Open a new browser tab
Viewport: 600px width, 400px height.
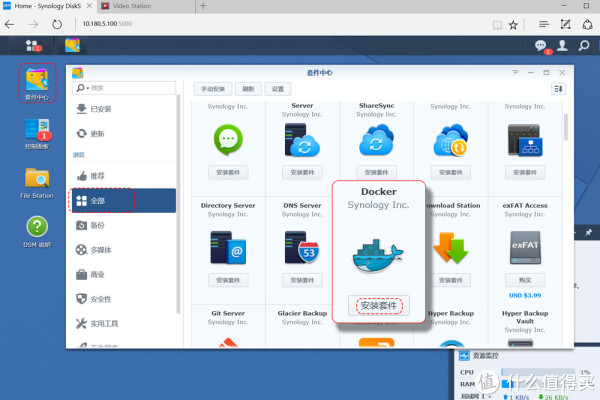click(203, 6)
